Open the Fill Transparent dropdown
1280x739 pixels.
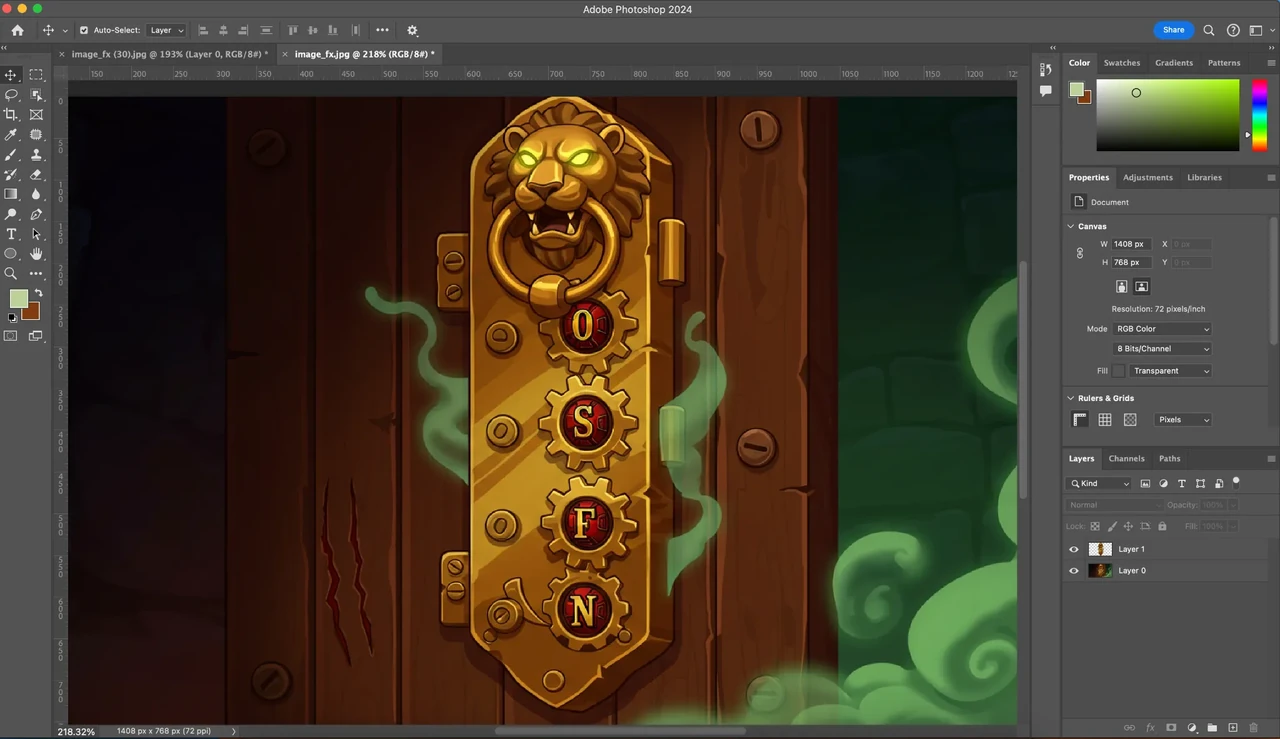click(1170, 371)
